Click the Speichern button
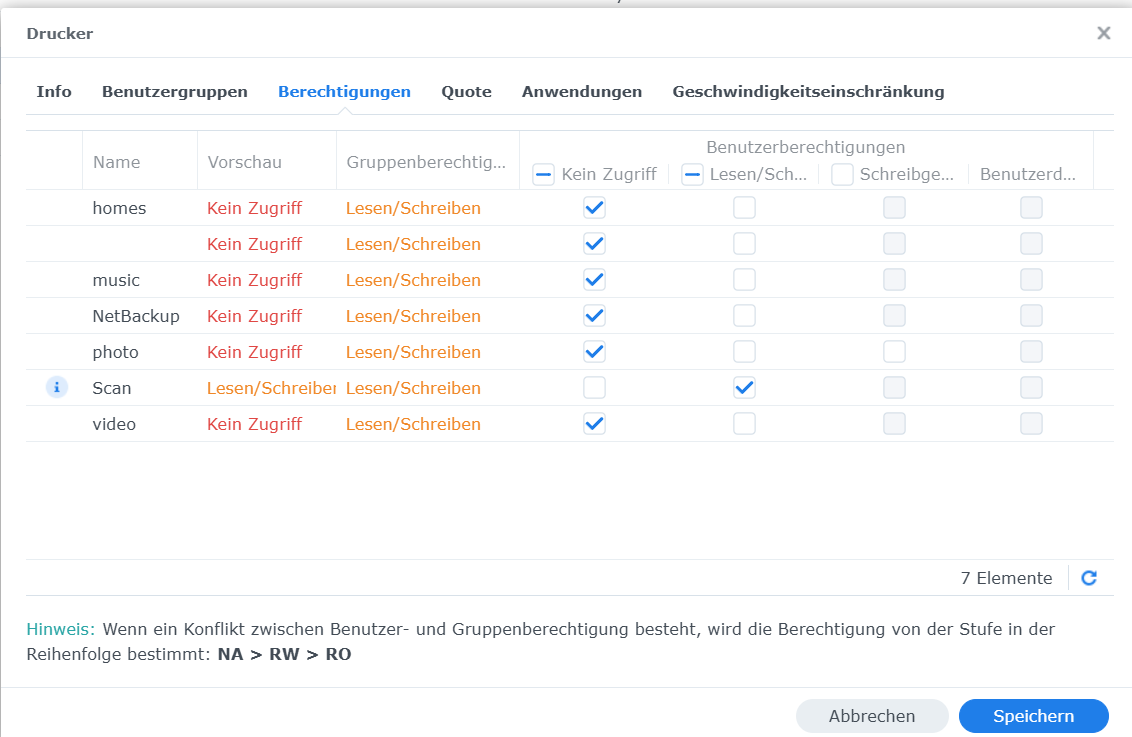Viewport: 1132px width, 737px height. 1034,716
